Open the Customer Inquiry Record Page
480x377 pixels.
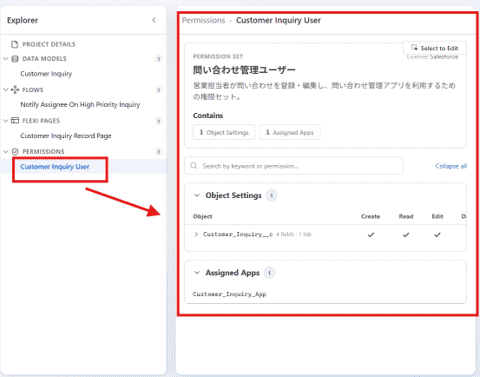(x=66, y=136)
